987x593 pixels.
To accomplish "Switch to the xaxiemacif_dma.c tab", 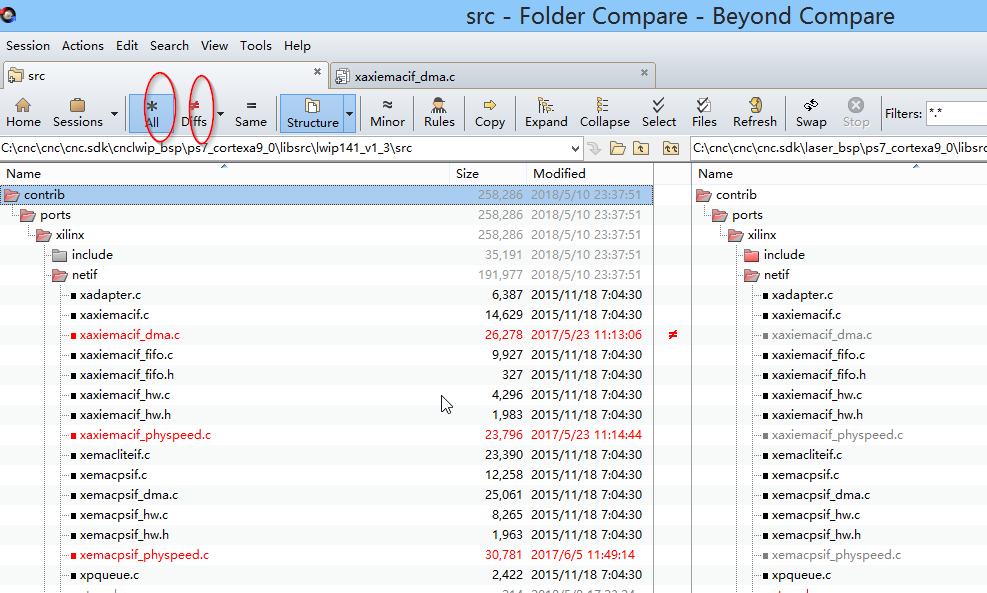I will (405, 75).
